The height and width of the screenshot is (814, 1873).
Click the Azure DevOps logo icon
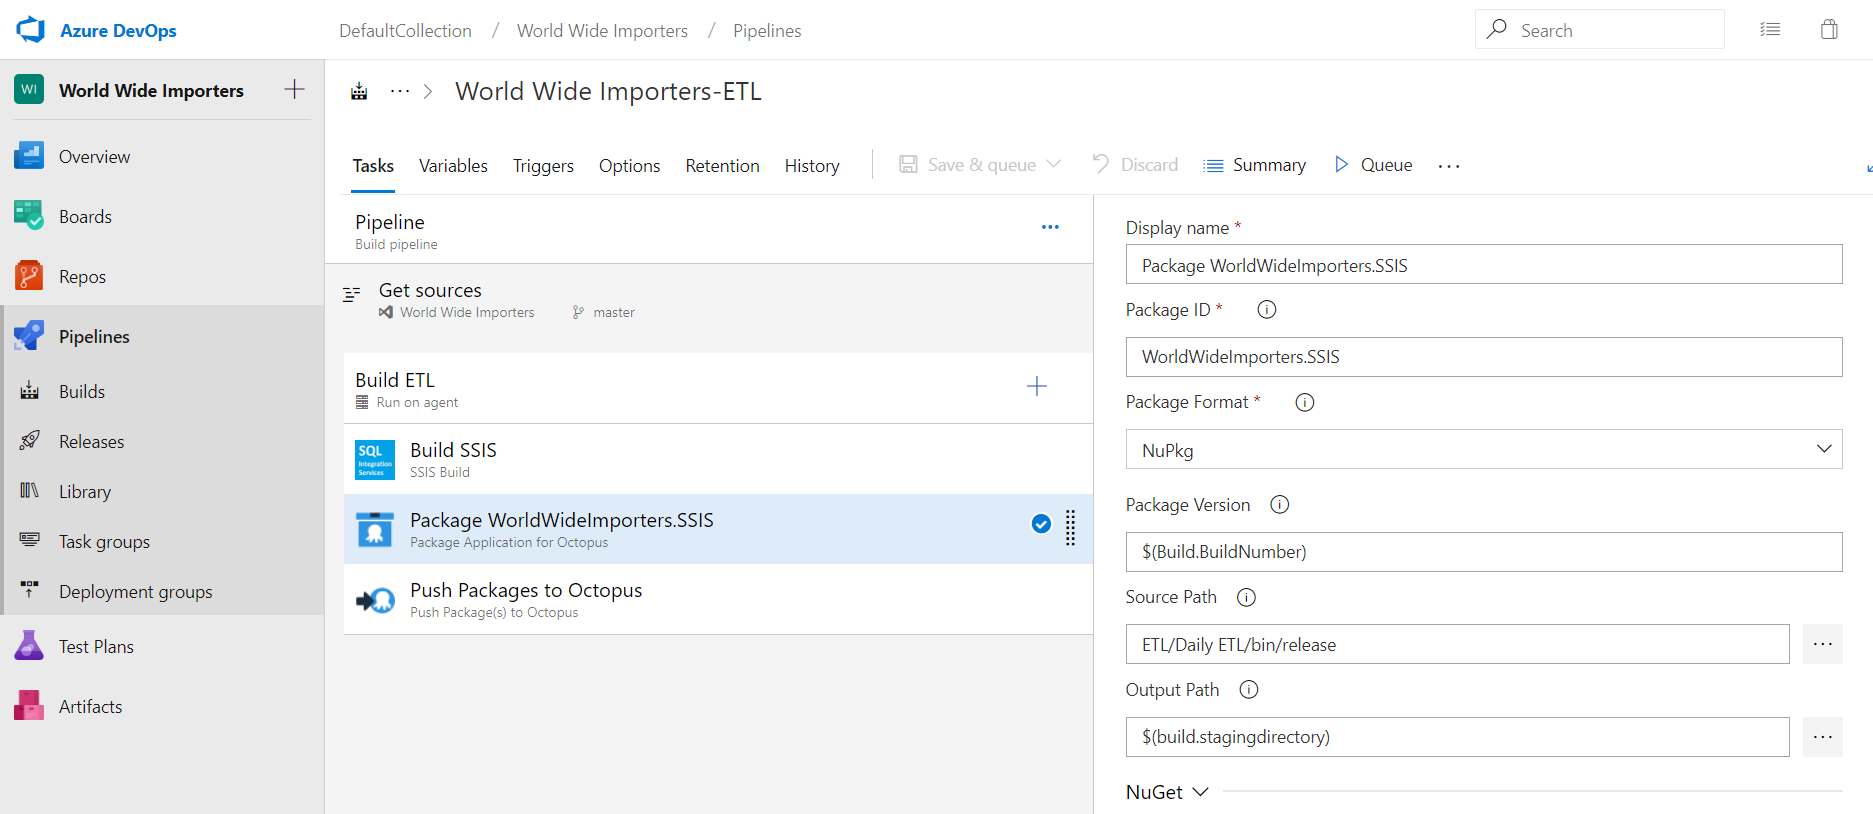[x=30, y=30]
